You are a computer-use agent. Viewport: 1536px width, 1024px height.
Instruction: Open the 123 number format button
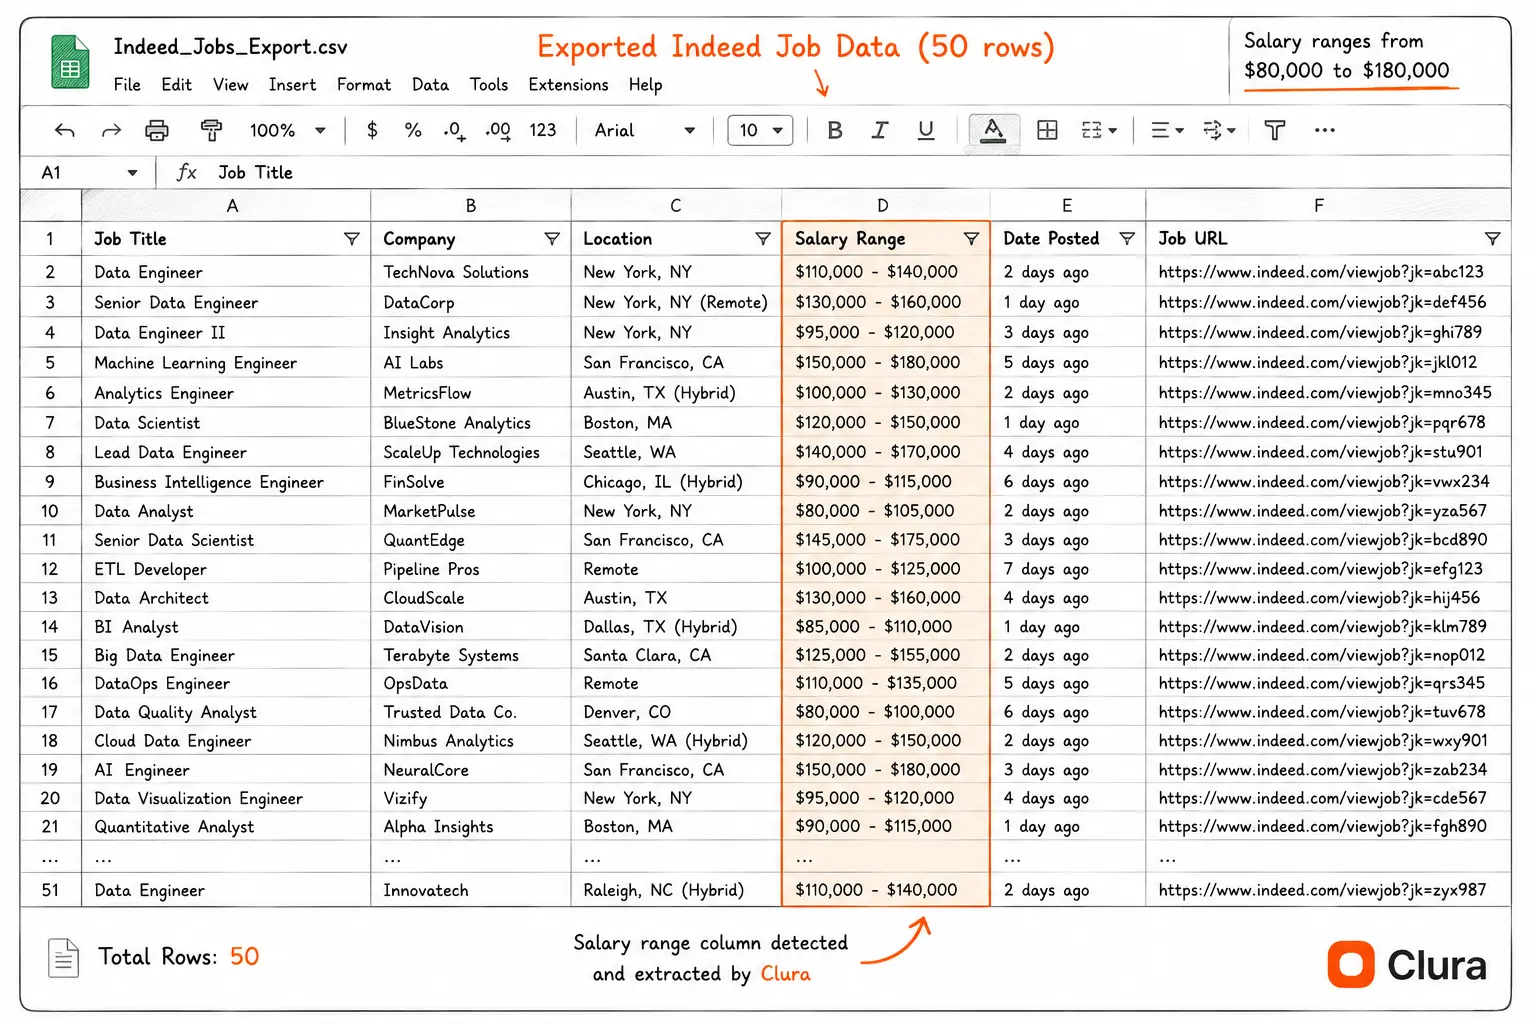pos(543,130)
